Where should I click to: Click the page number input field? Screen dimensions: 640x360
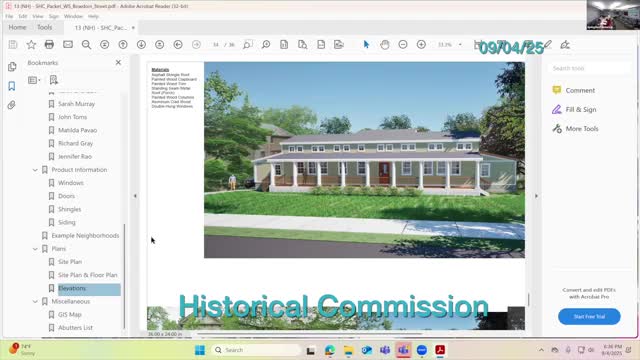point(216,44)
